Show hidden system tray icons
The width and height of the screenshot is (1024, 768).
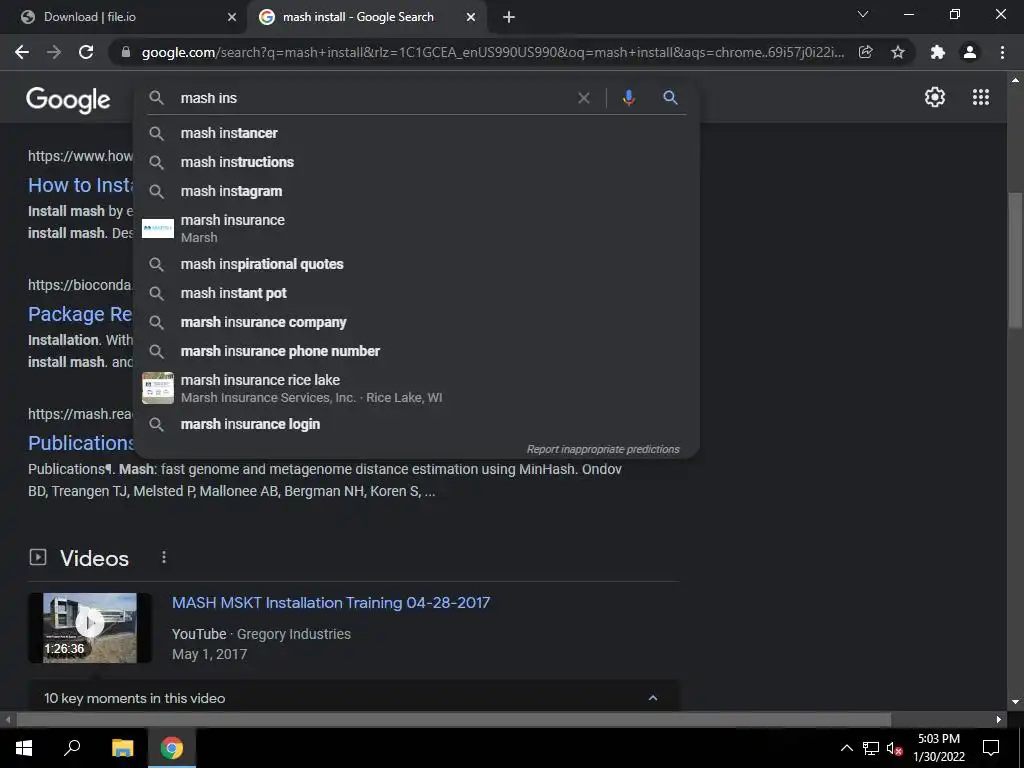click(846, 748)
